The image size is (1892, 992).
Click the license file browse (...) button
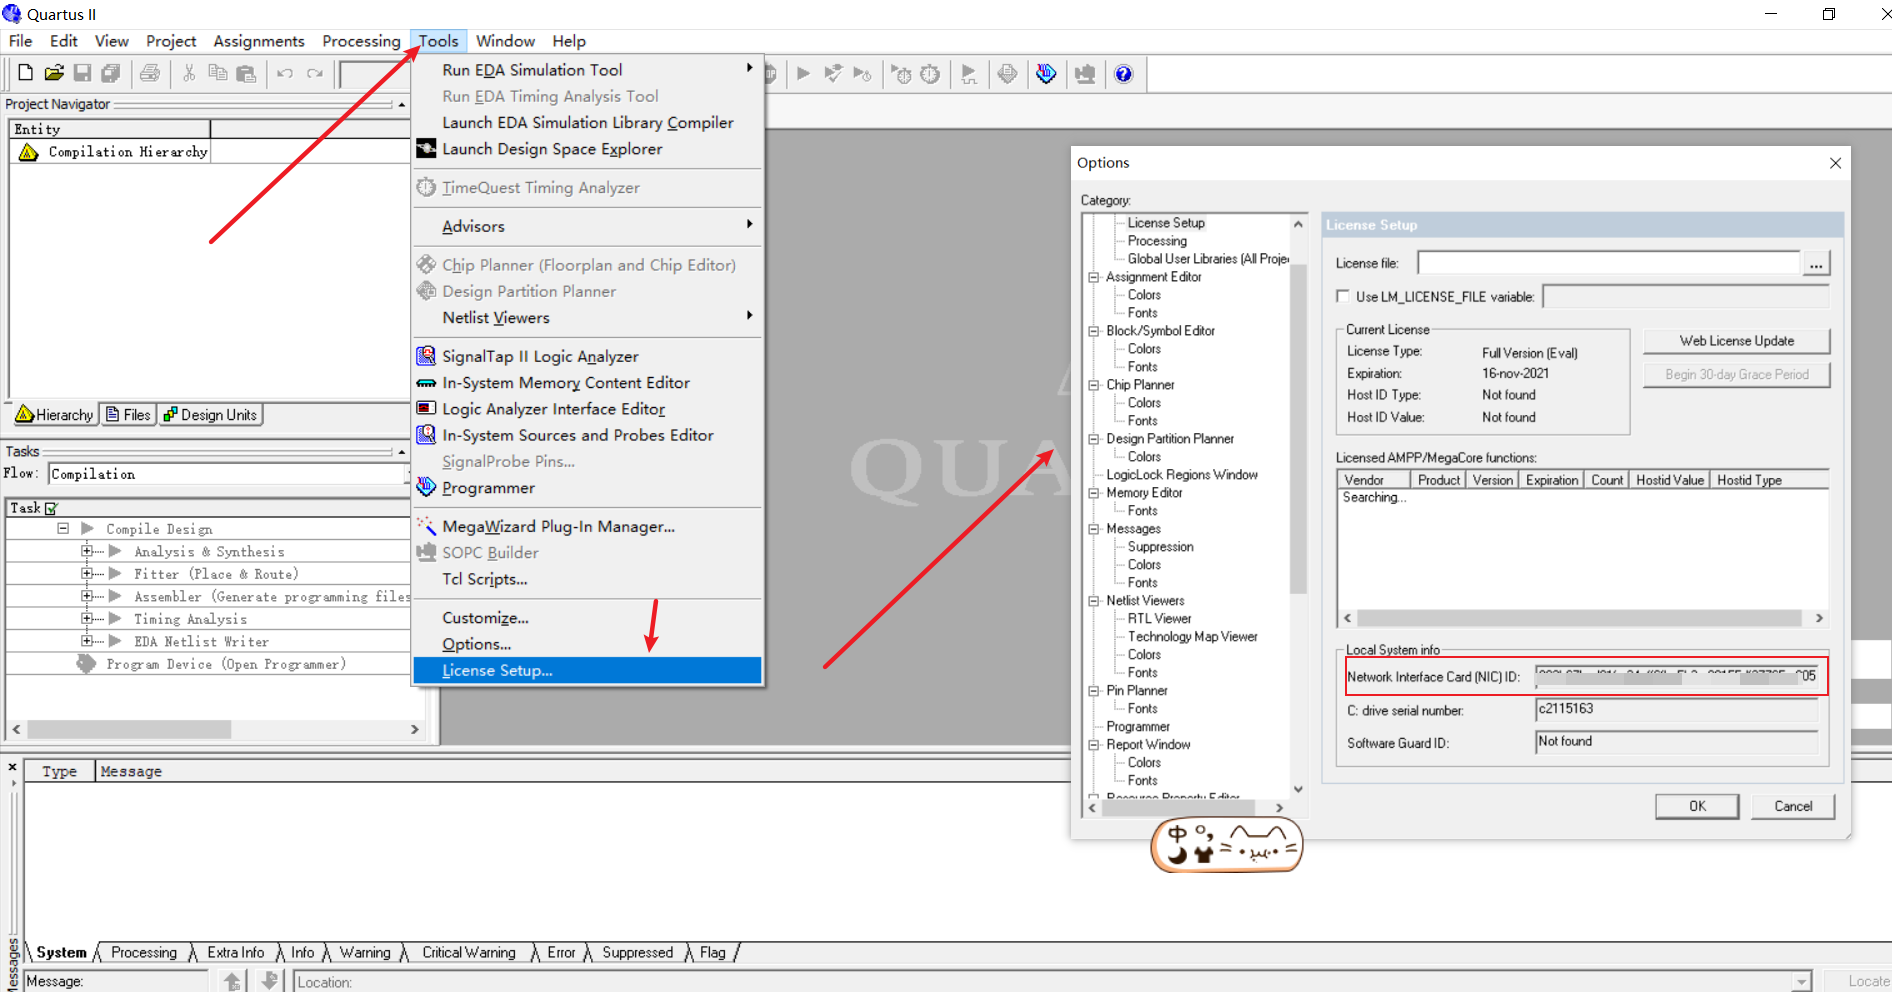(x=1816, y=264)
